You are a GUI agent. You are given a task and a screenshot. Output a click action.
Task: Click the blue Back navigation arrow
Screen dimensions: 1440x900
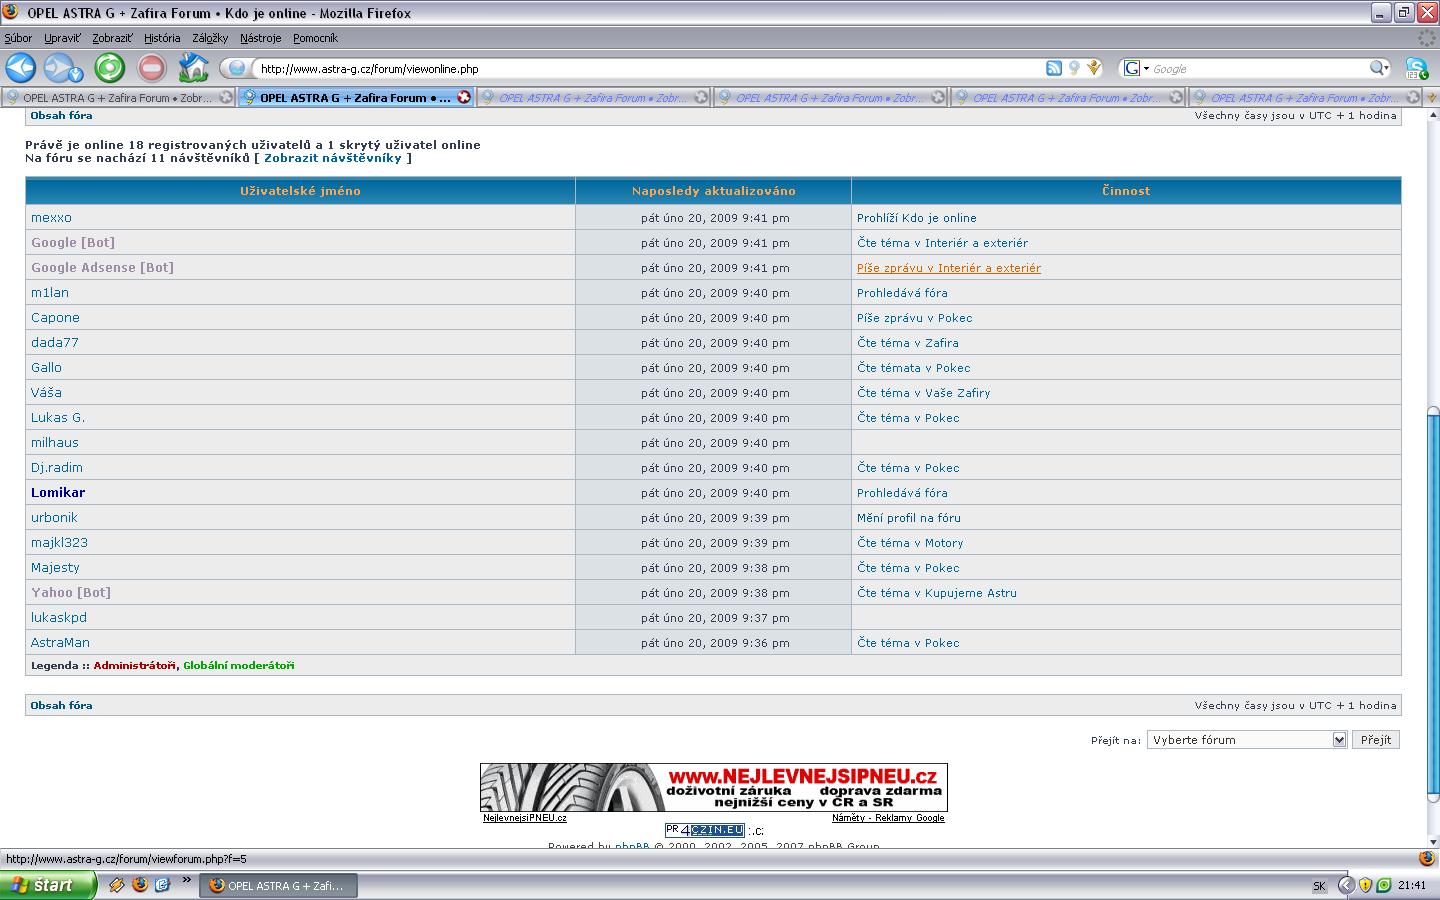tap(21, 68)
